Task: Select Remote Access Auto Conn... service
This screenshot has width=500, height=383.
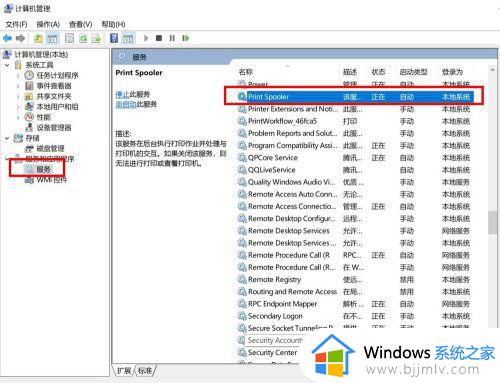Action: [x=293, y=194]
